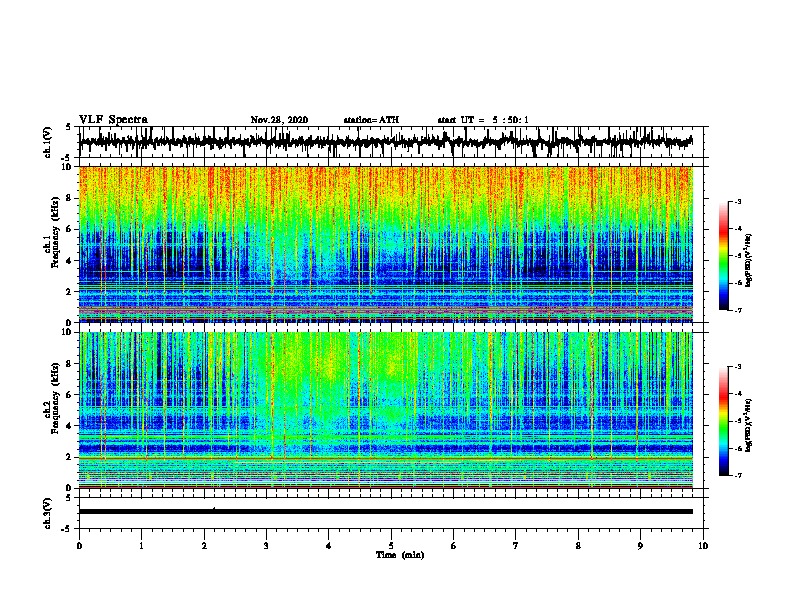
Task: Click the "8" kHz tick on the ch.1 frequency axis
Action: point(69,198)
